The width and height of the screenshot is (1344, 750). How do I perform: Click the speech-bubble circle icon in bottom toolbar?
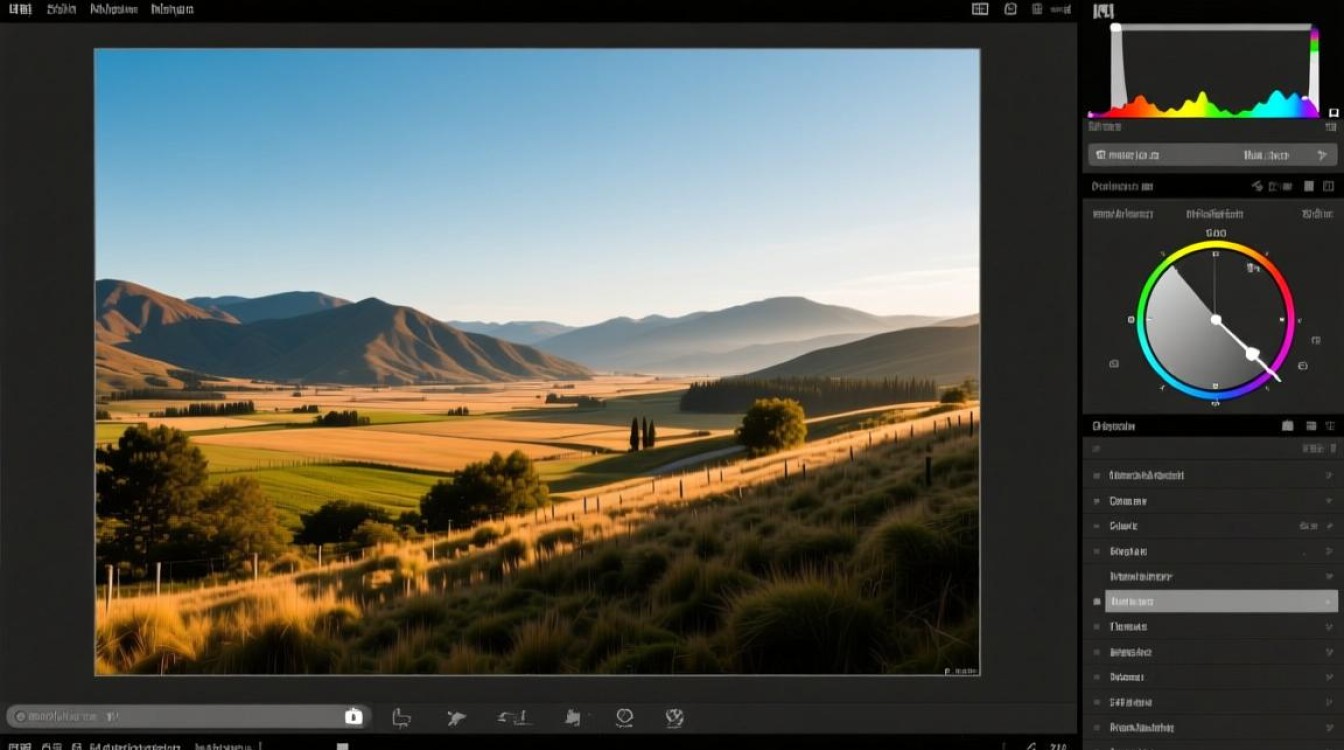(x=625, y=717)
